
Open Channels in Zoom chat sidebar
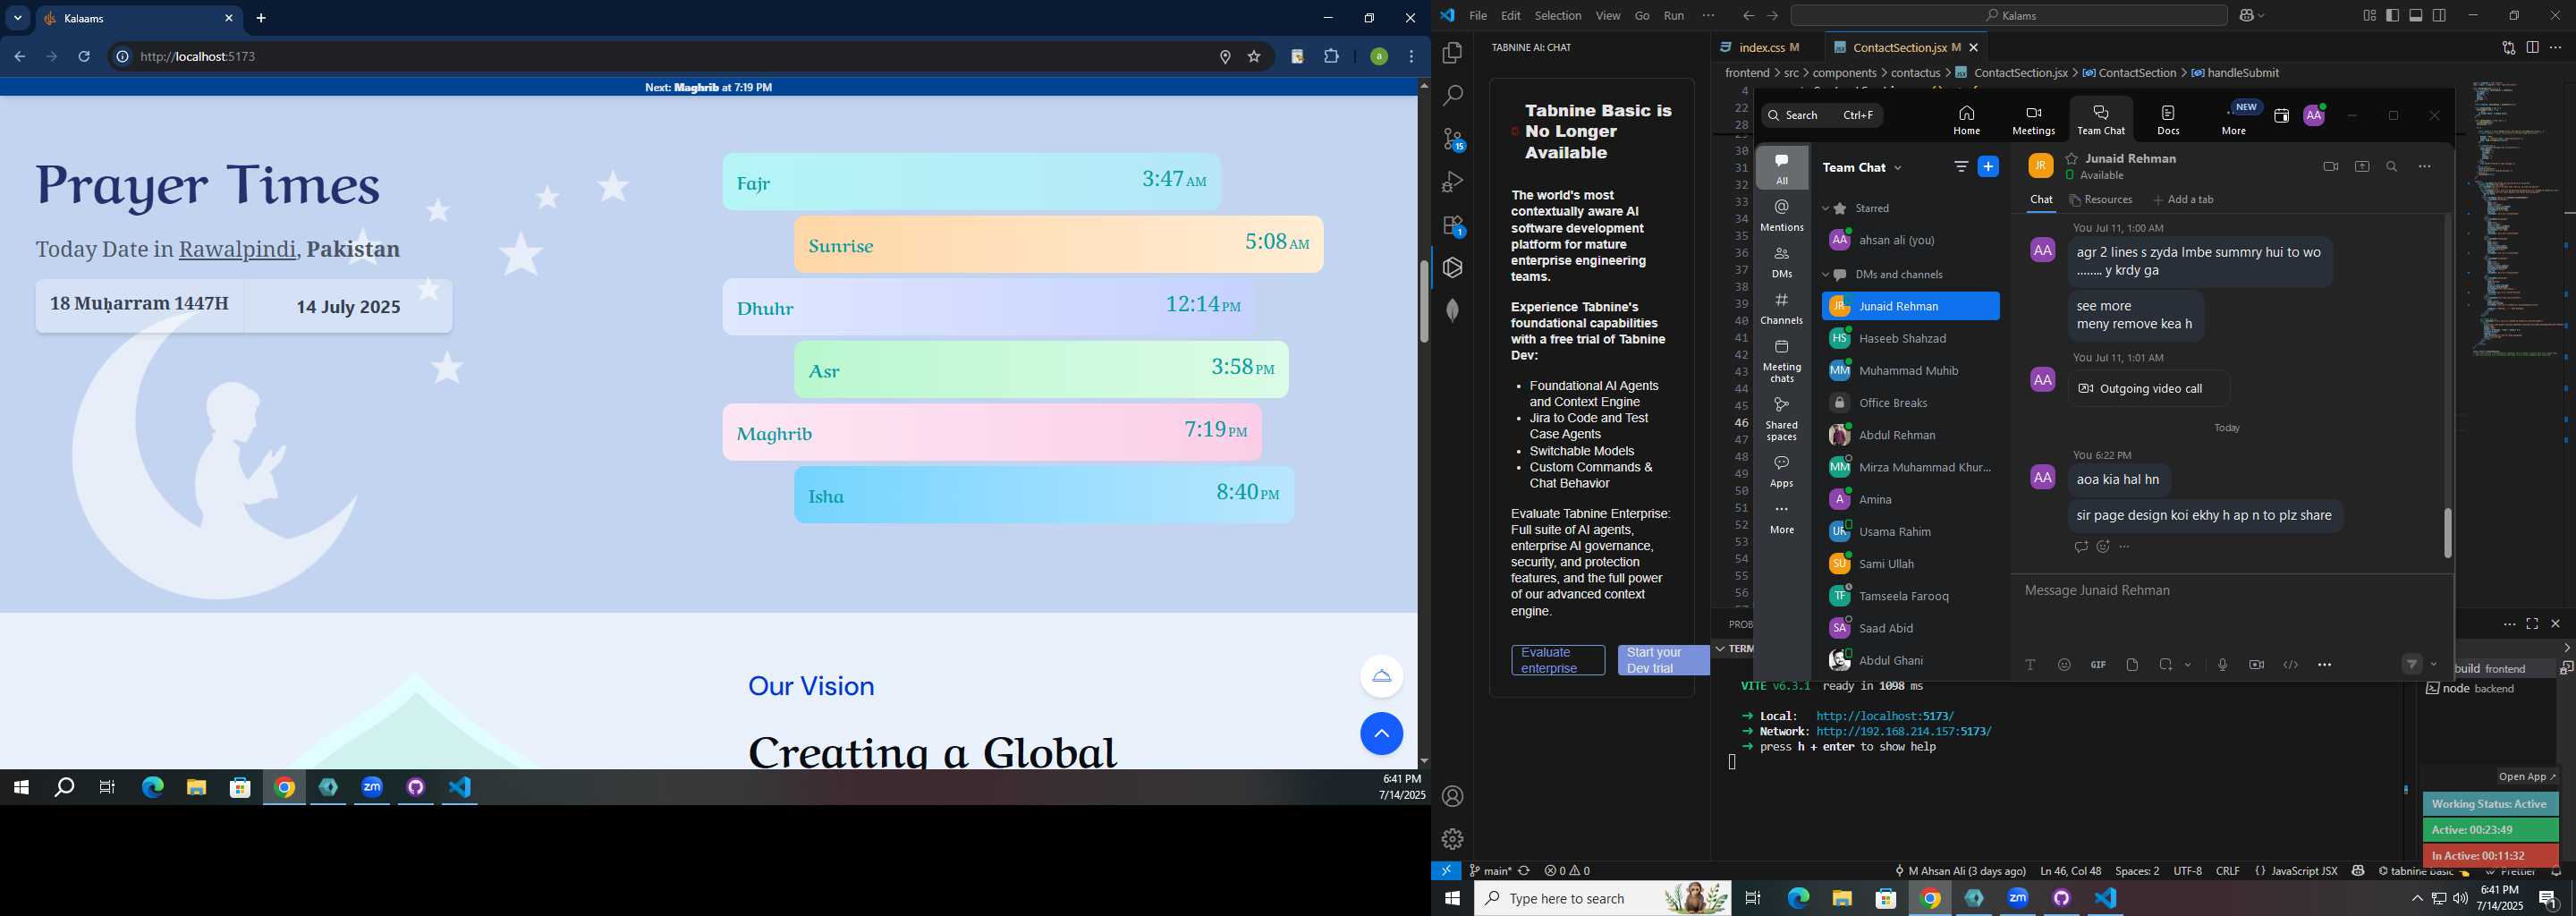tap(1782, 308)
